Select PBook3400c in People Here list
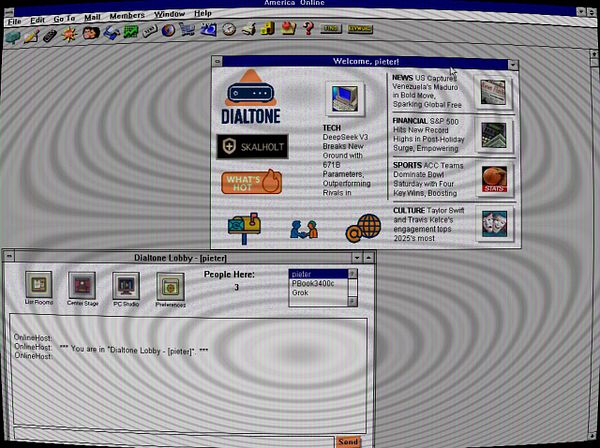600x448 pixels. (318, 283)
